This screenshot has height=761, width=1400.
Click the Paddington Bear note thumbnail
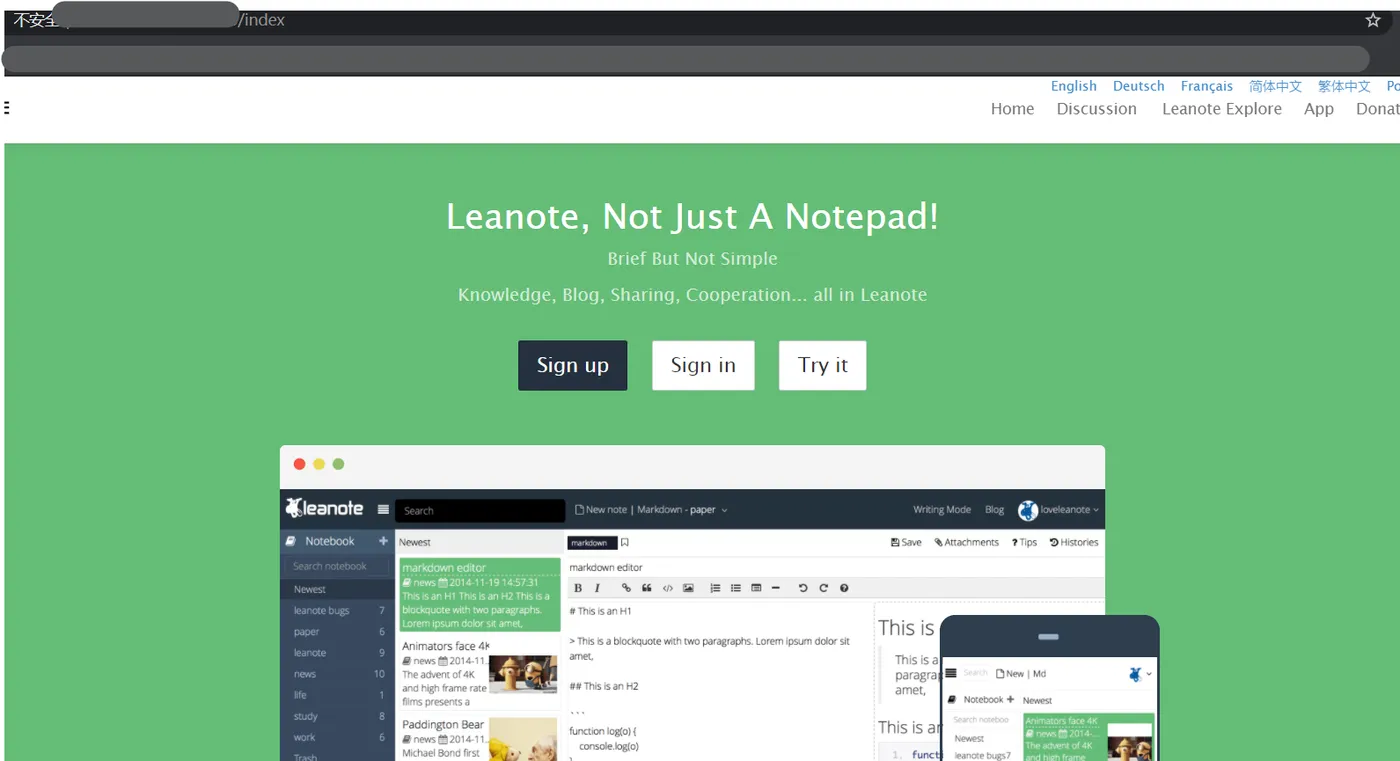point(523,740)
